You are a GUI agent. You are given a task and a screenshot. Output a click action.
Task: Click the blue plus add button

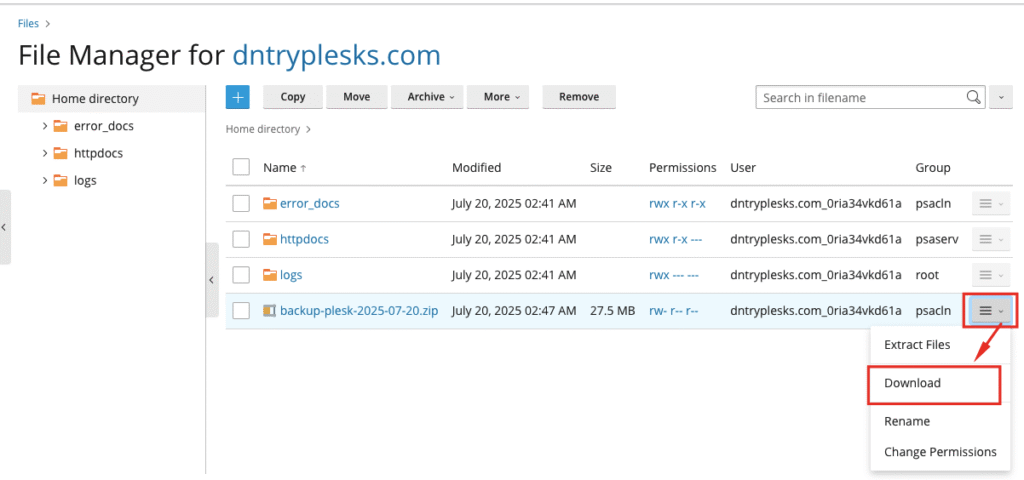coord(238,97)
